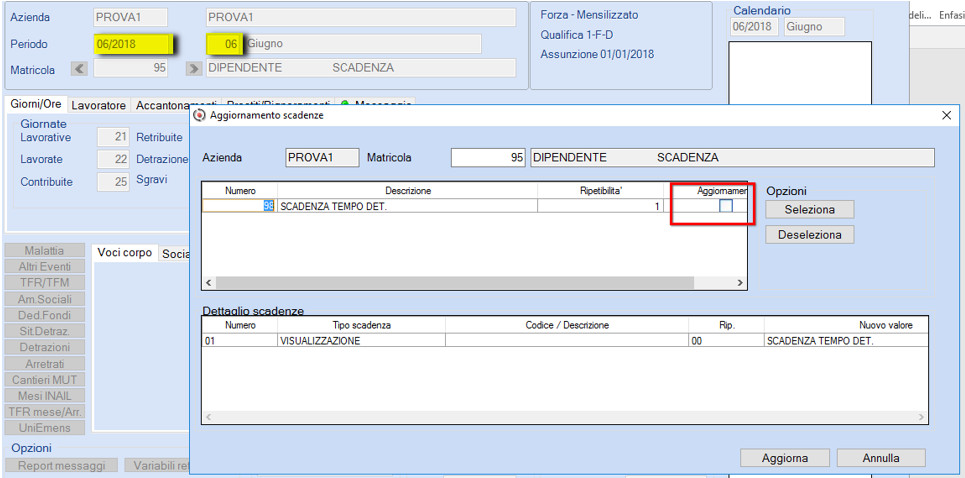965x478 pixels.
Task: Tick the Aggiornamento checkbox for SCADENZA TEMPO DET.
Action: click(x=726, y=207)
